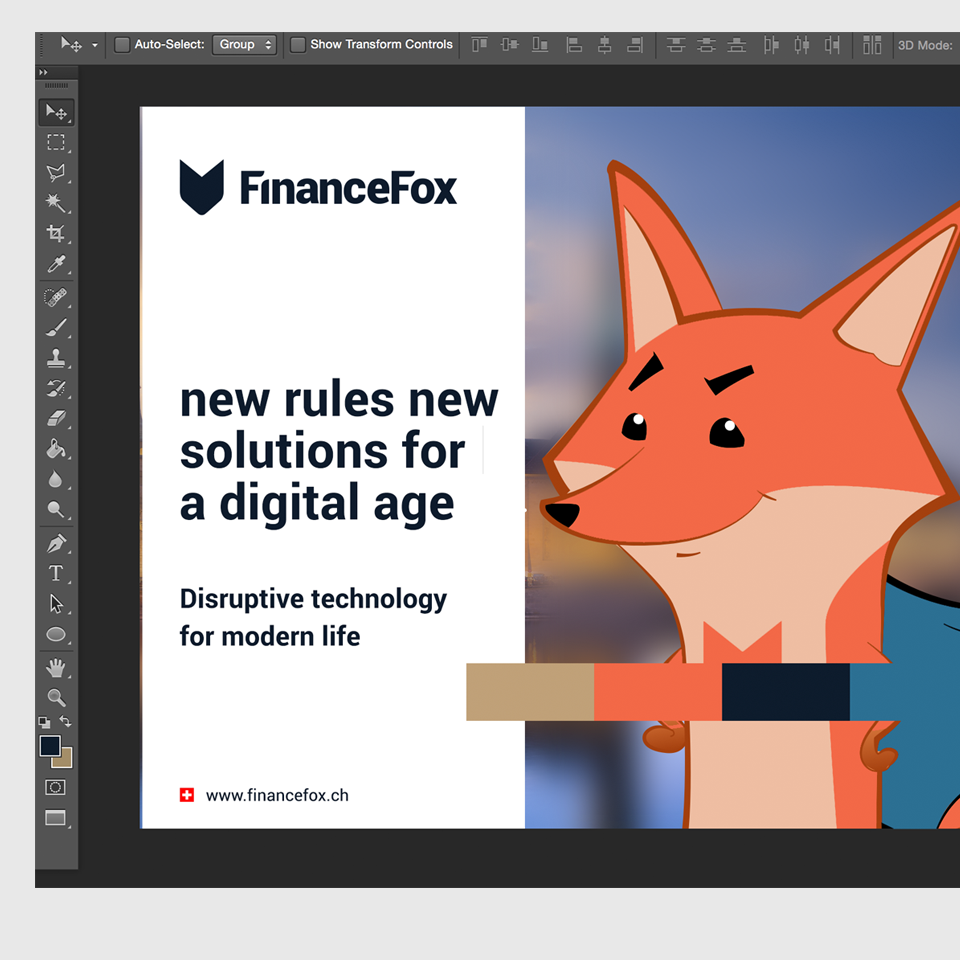Select the Pen tool
The width and height of the screenshot is (960, 960).
[x=56, y=544]
